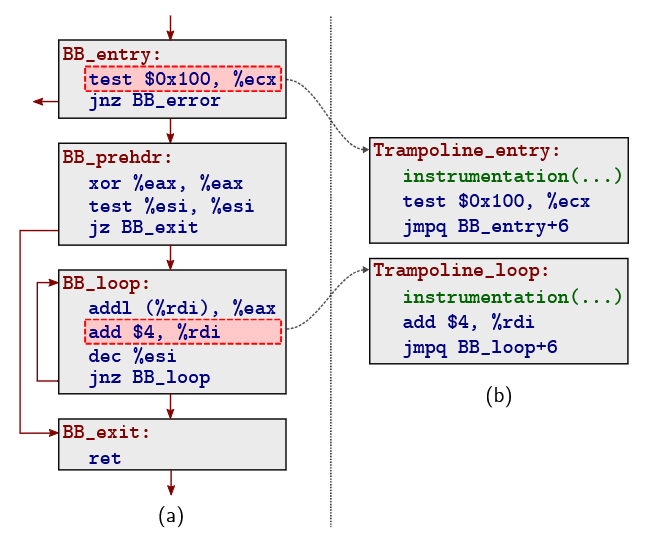Viewport: 650px width, 540px height.
Task: Click the (b) subfigure caption
Action: click(499, 396)
